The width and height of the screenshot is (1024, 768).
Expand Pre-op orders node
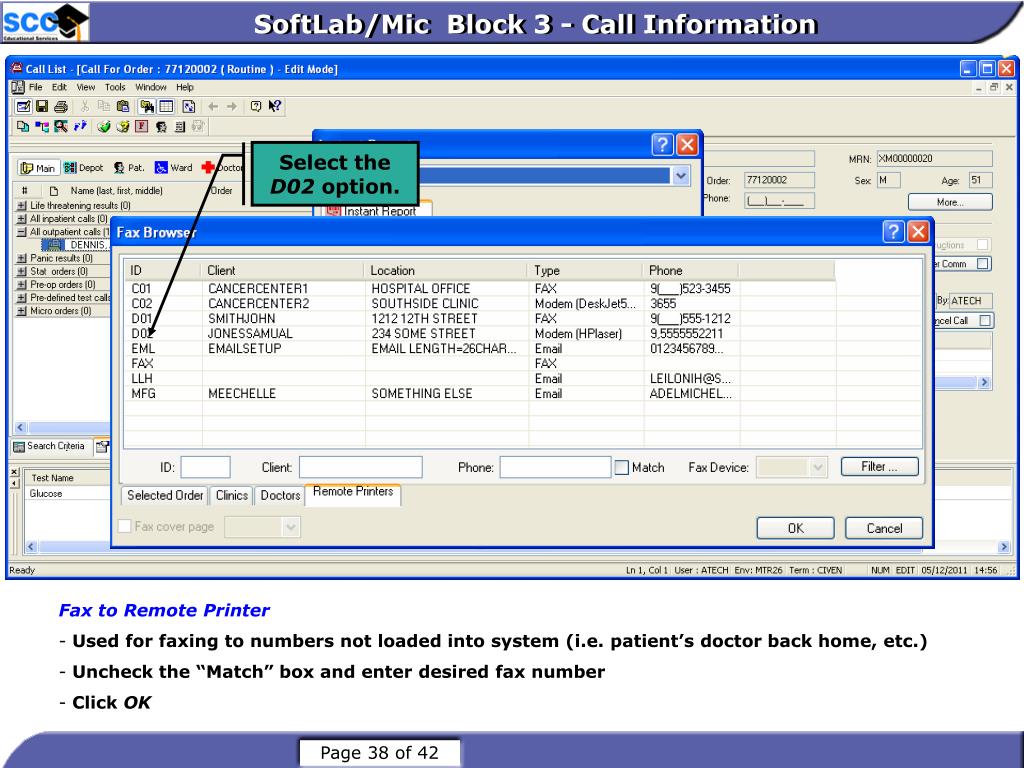pyautogui.click(x=22, y=284)
